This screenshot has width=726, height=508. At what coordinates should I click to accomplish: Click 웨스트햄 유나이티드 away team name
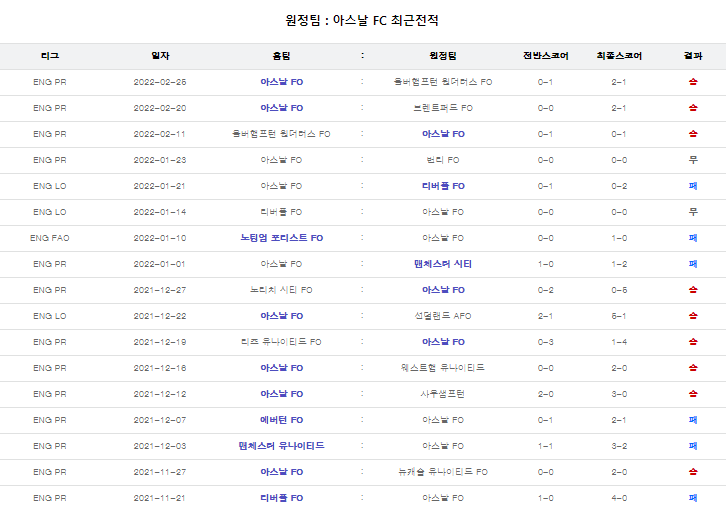pos(443,368)
